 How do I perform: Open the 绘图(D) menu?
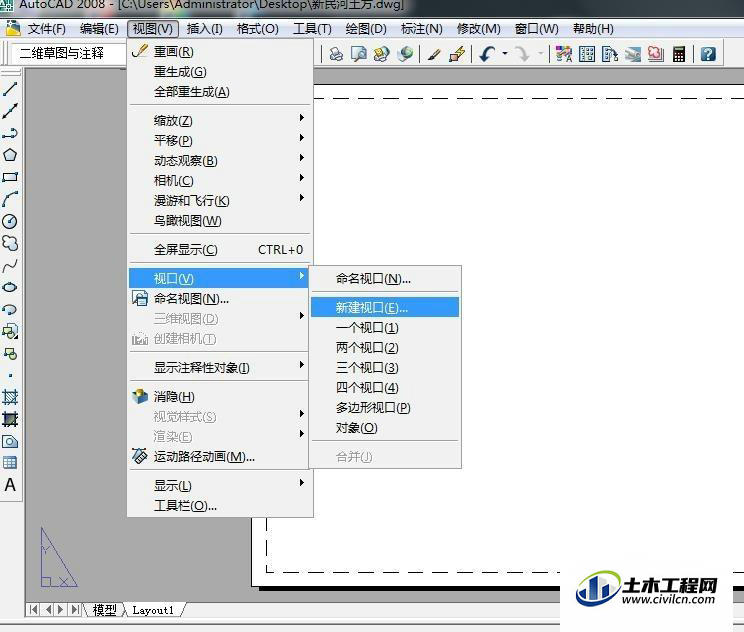[366, 29]
